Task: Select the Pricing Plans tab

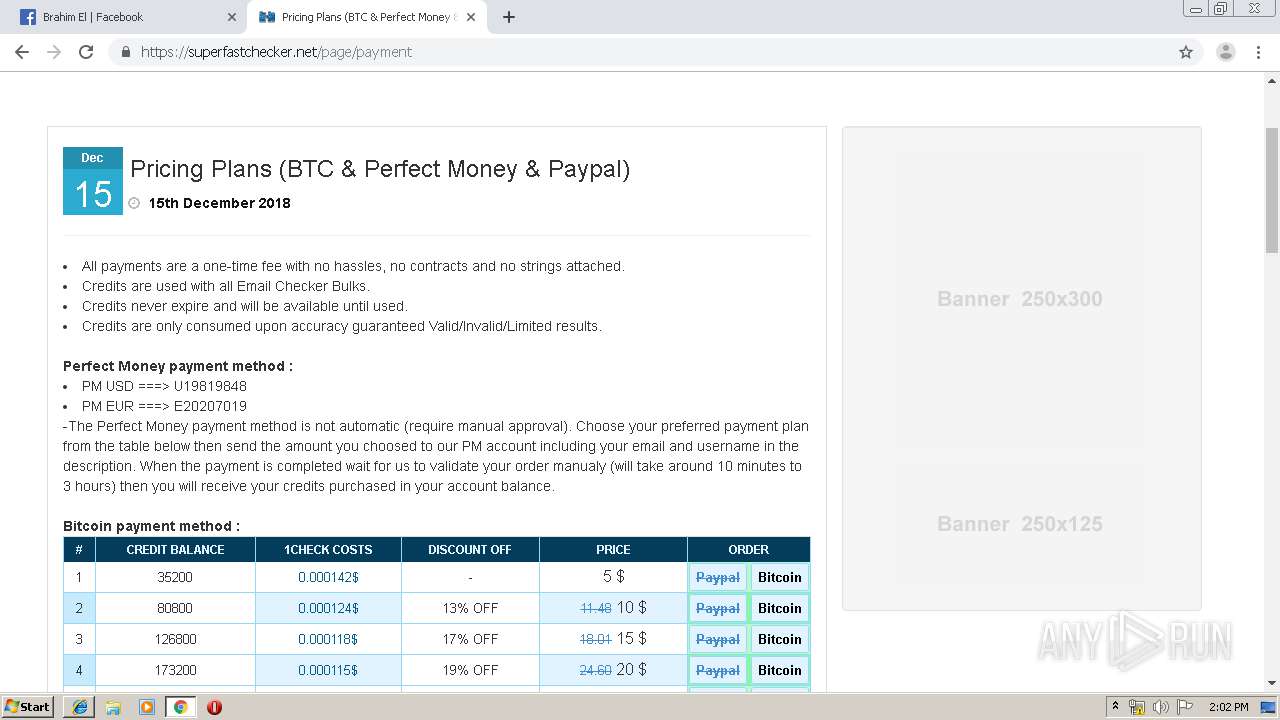Action: 366,17
